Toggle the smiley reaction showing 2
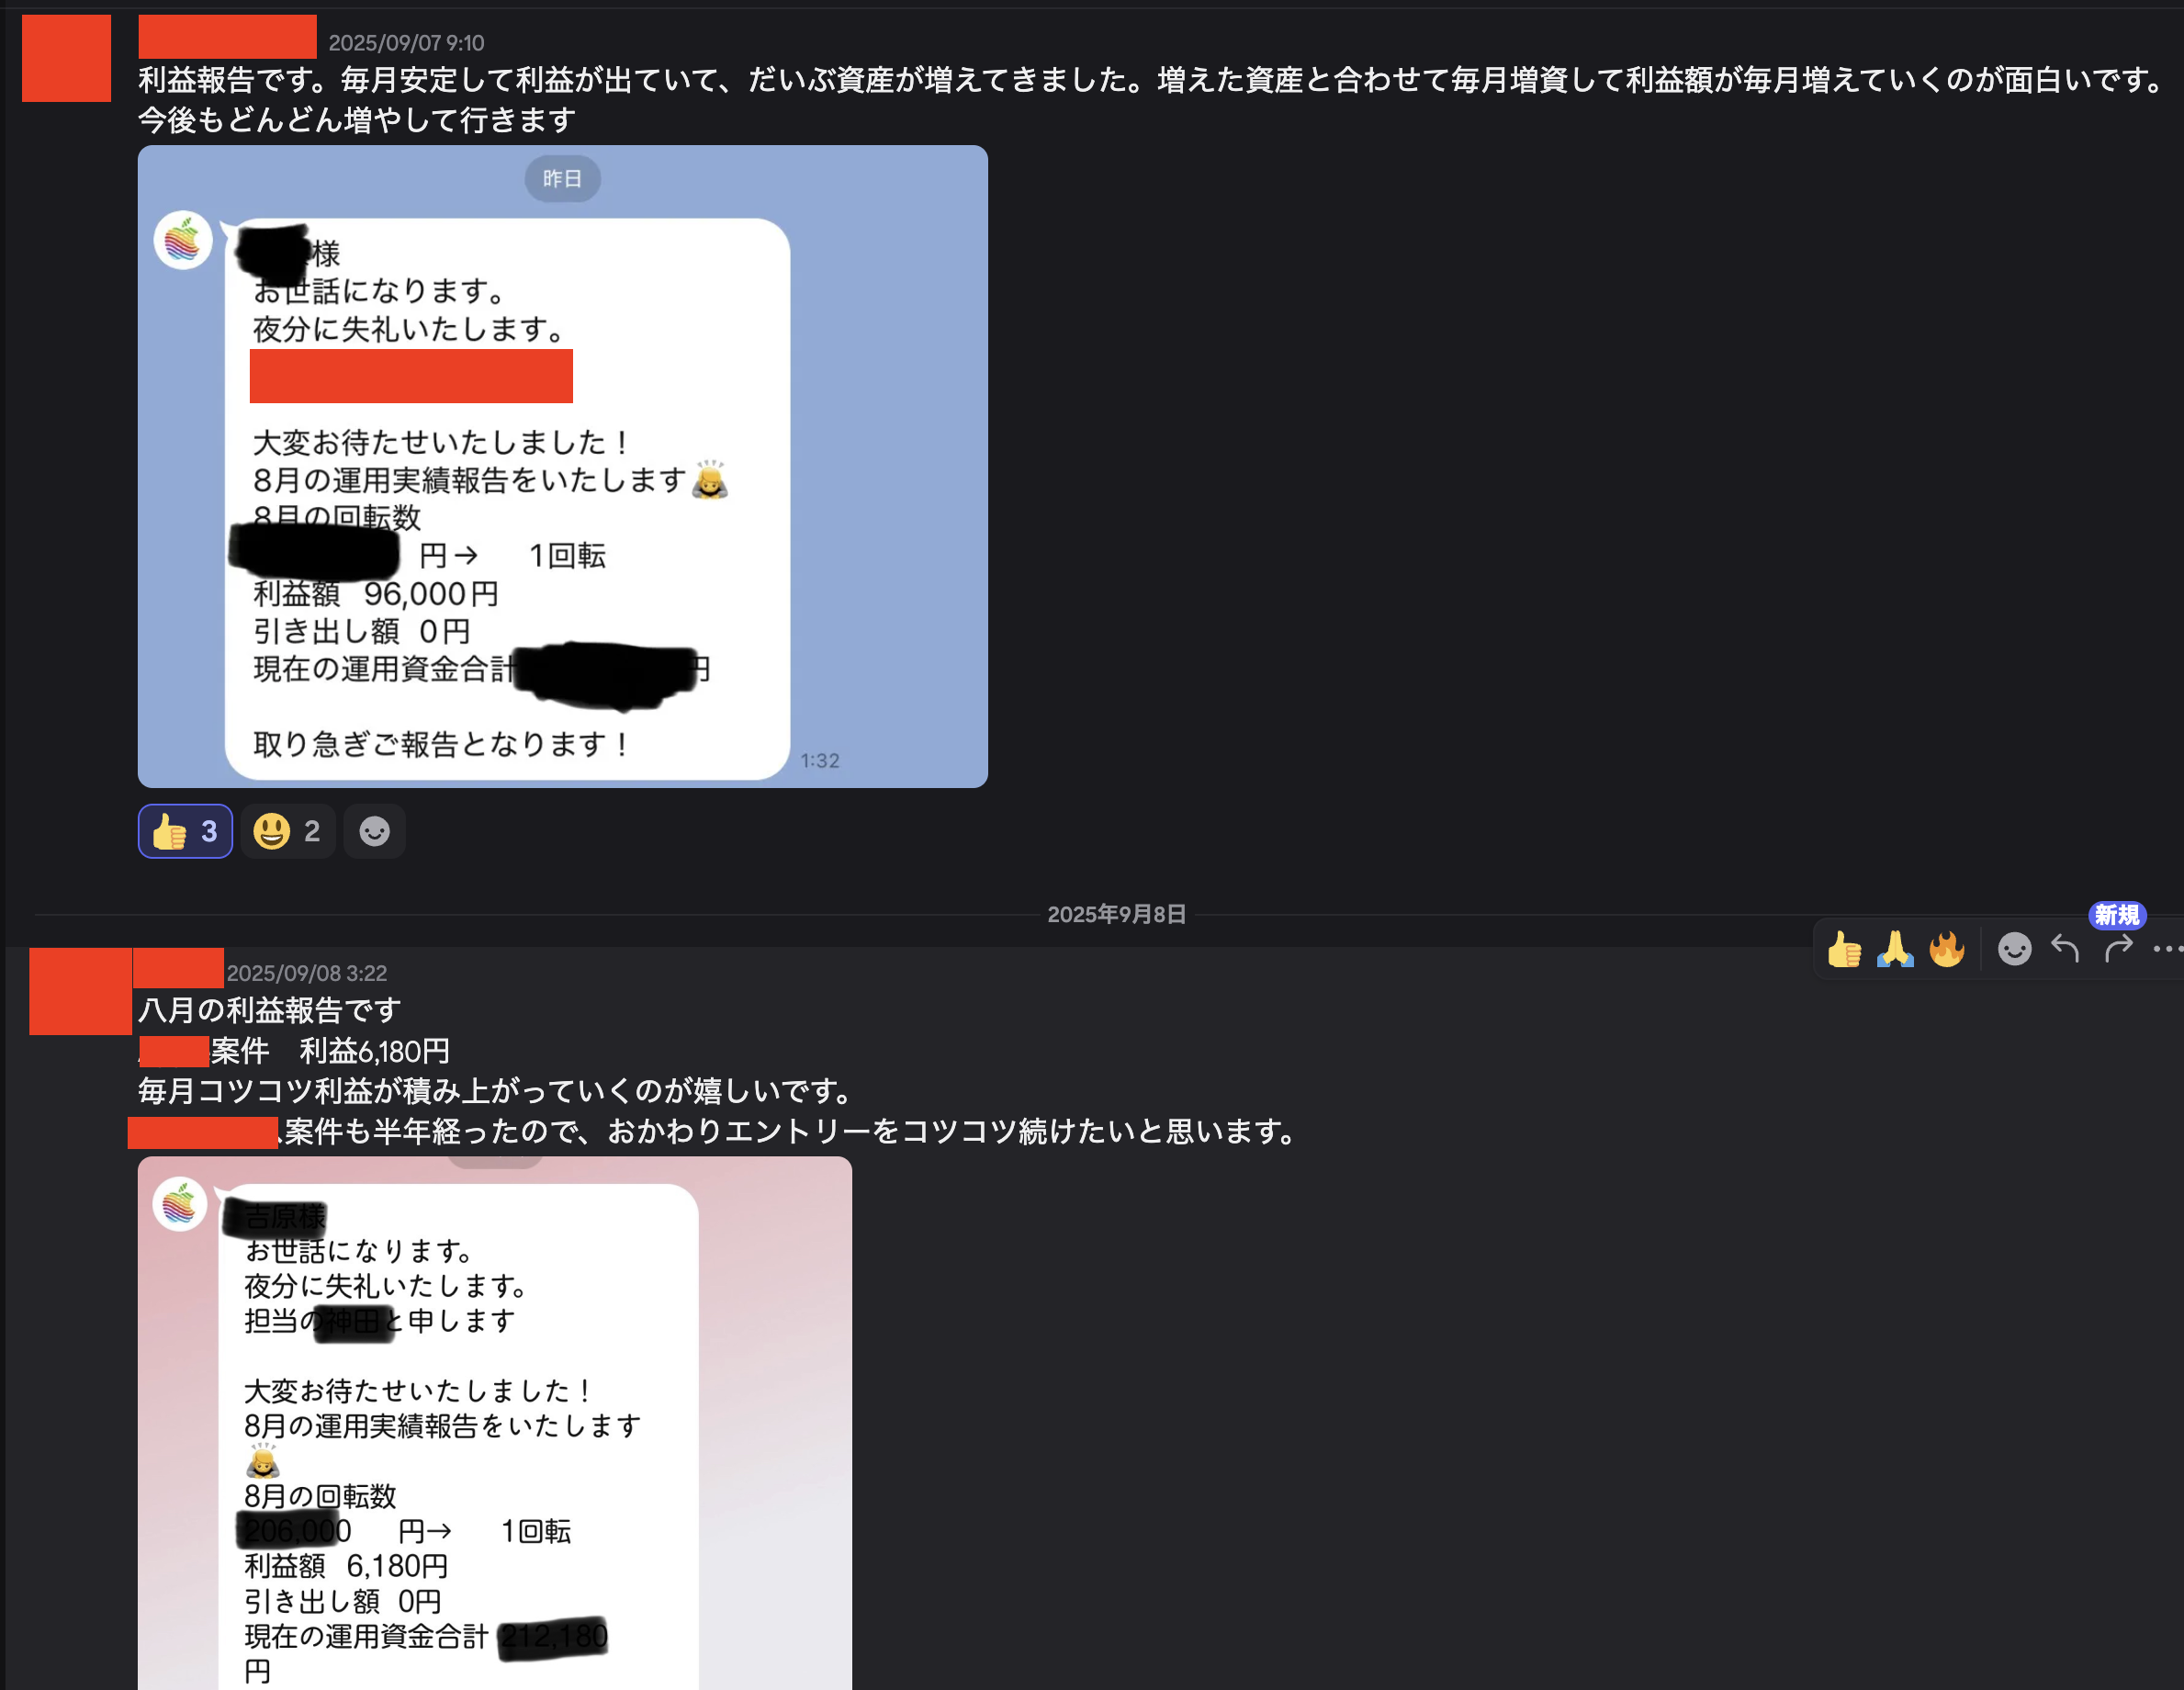 [x=288, y=831]
